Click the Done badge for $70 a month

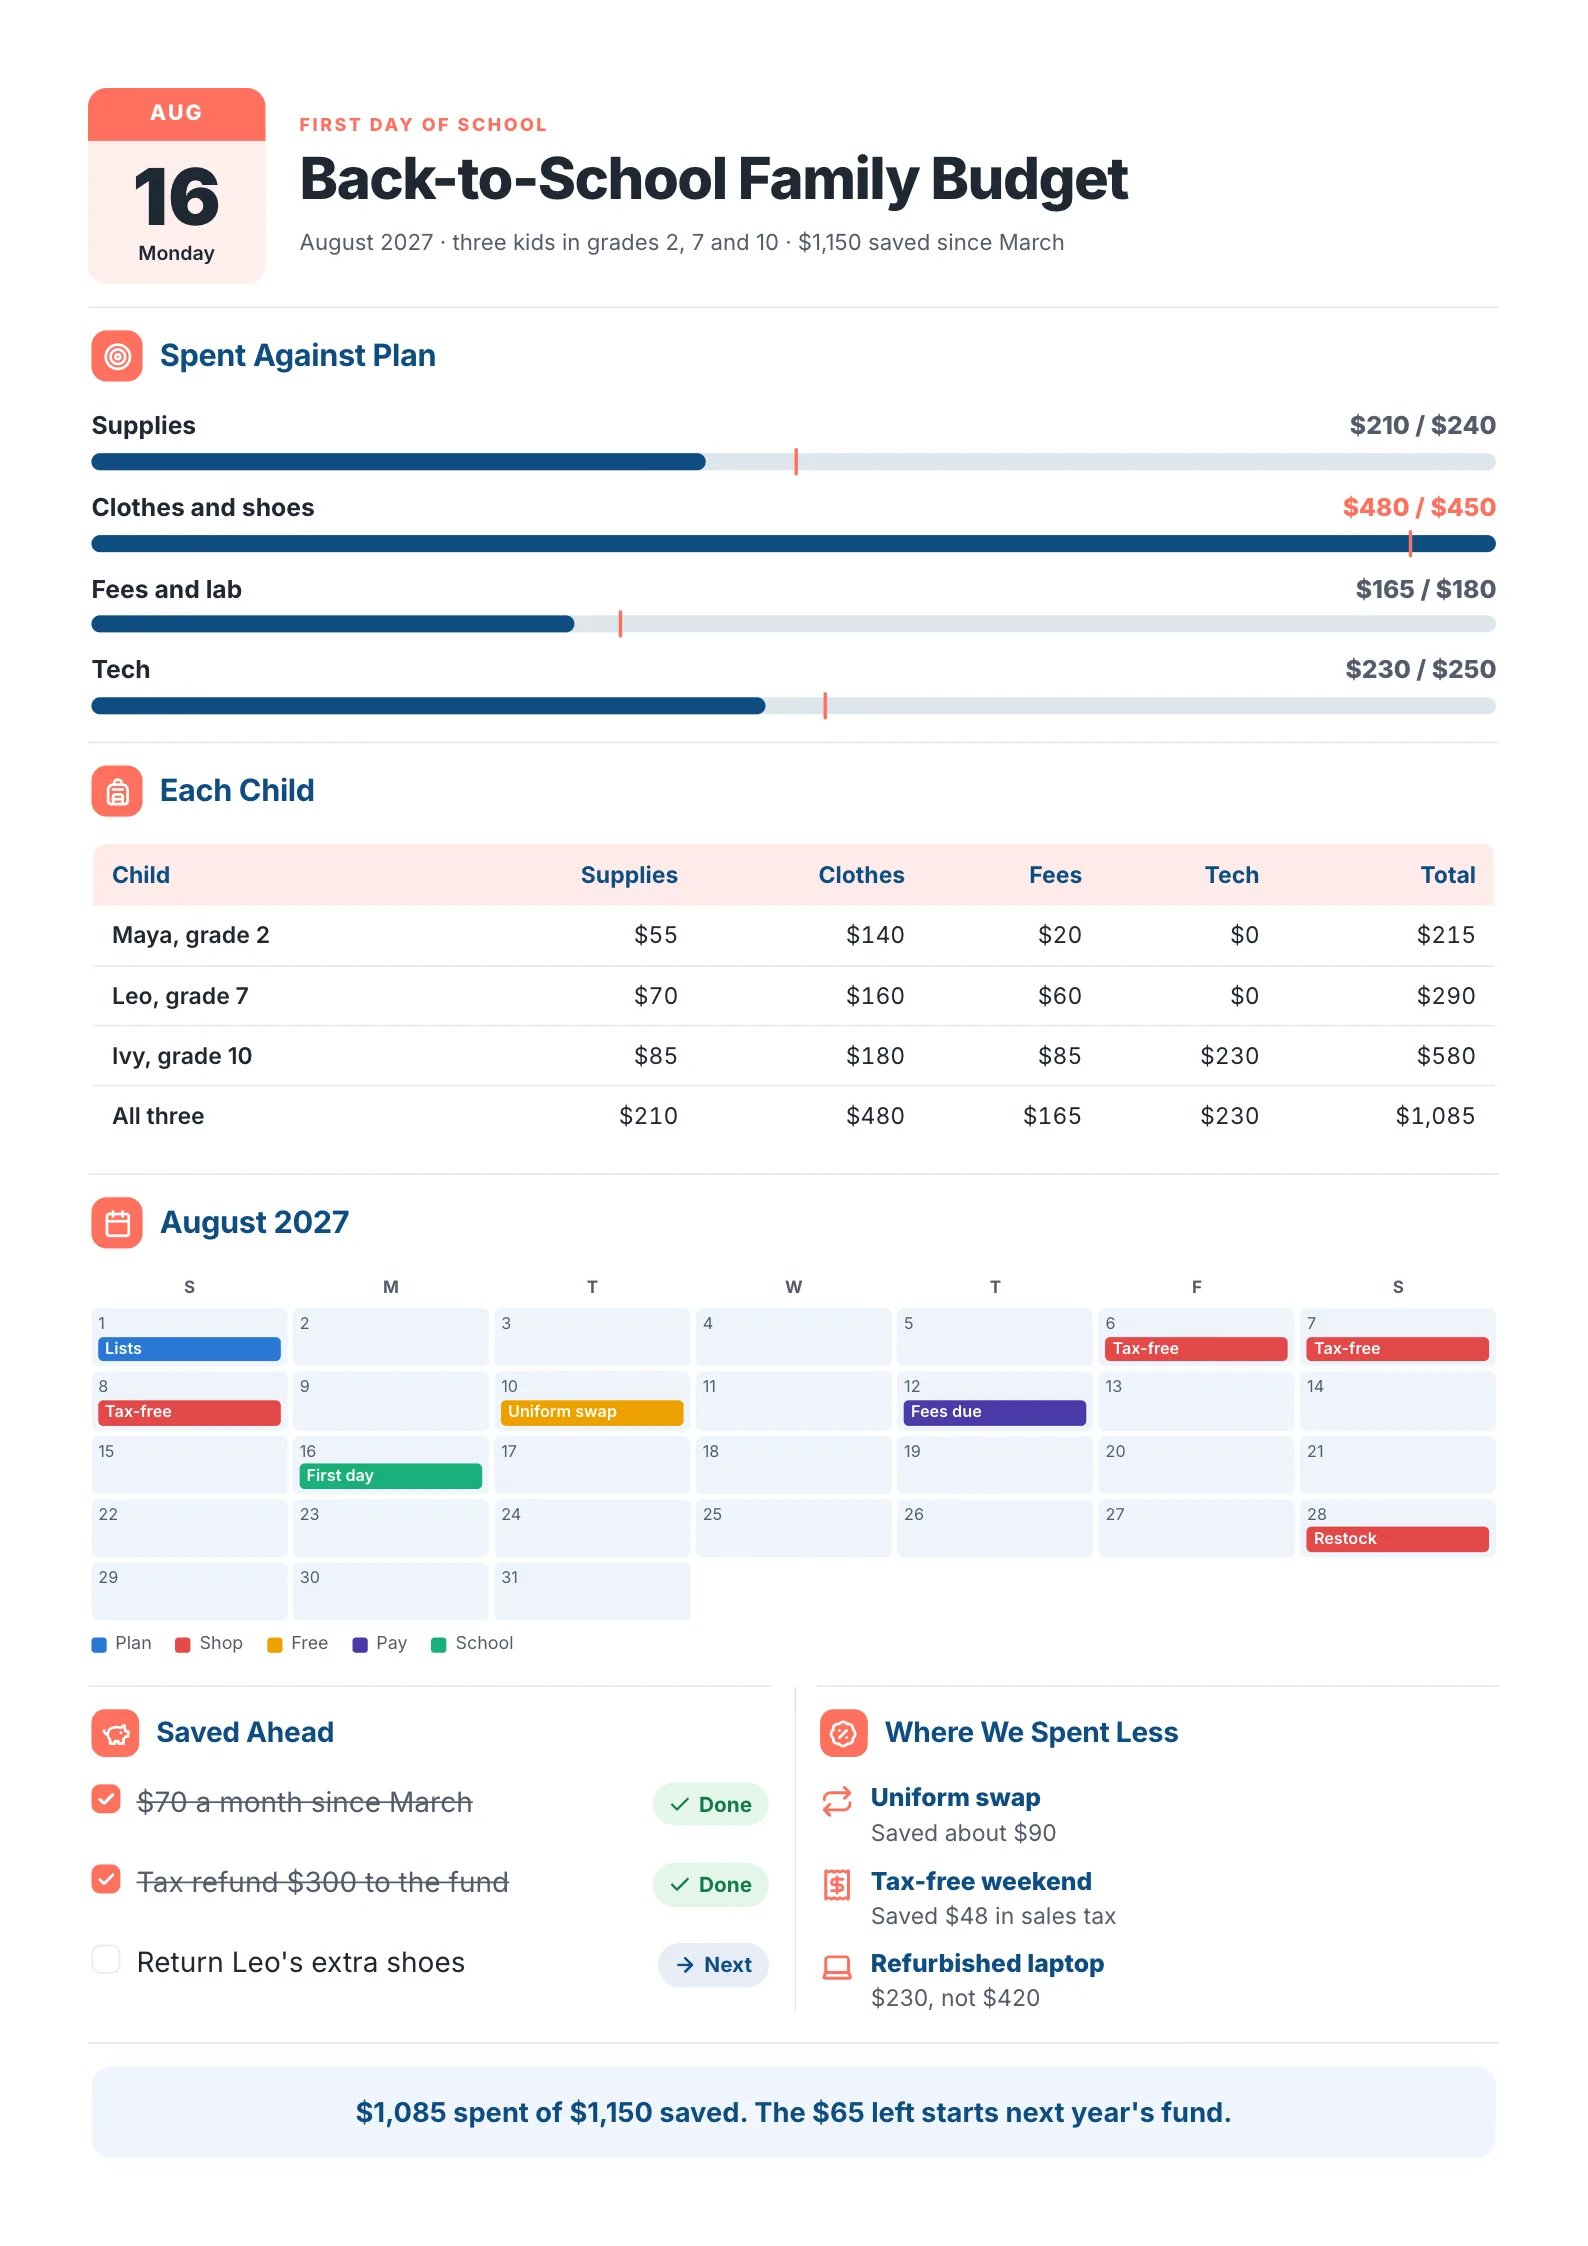click(711, 1804)
